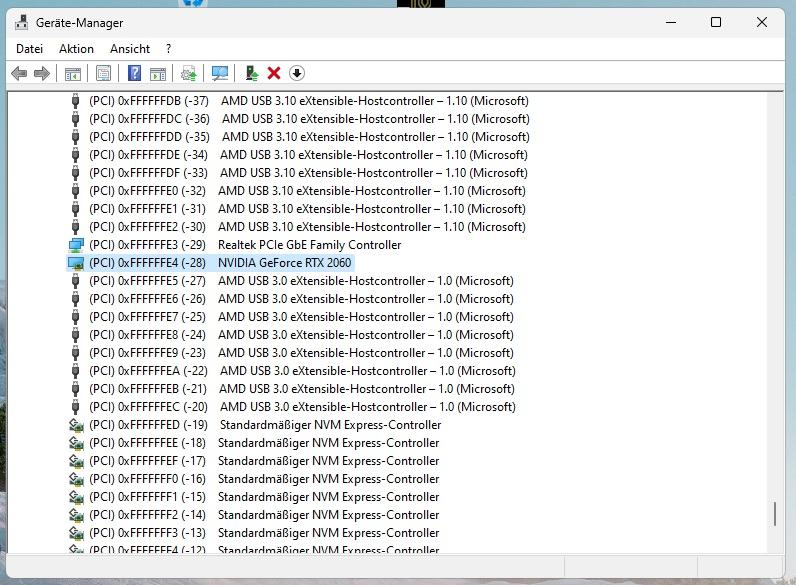This screenshot has width=796, height=585.
Task: Click the circled down-arrow disable device icon
Action: tap(297, 74)
